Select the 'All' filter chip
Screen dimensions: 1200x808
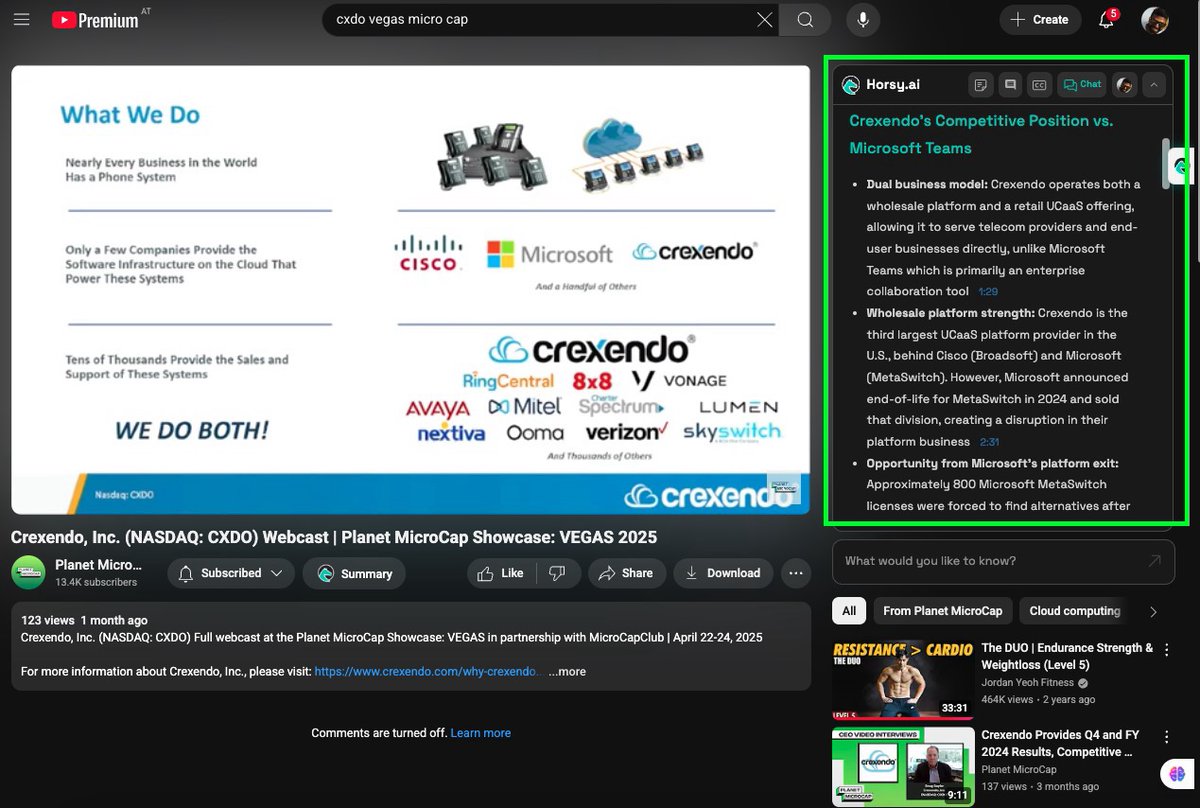click(x=849, y=611)
